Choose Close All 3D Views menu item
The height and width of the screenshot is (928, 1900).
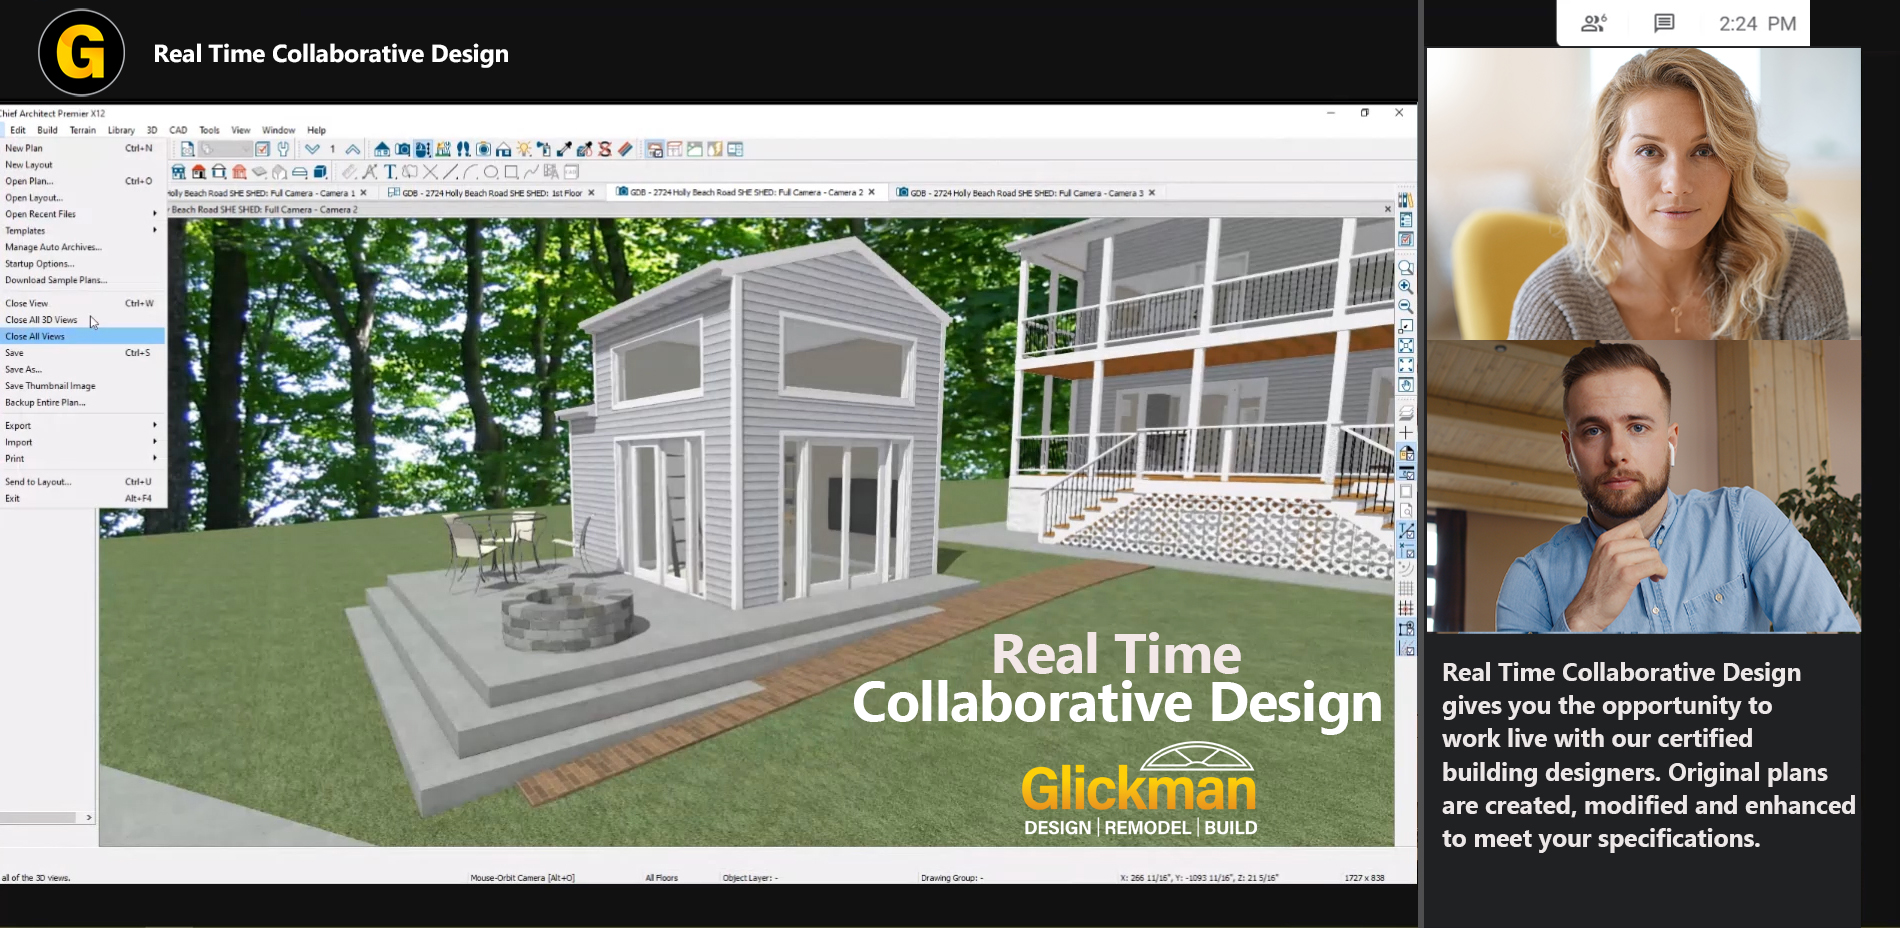(x=82, y=320)
